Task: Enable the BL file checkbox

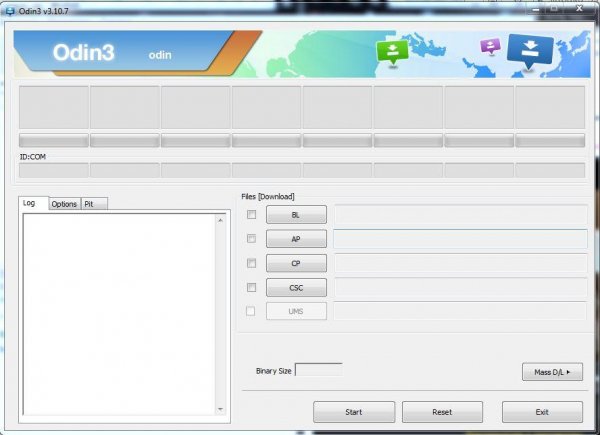Action: point(251,215)
